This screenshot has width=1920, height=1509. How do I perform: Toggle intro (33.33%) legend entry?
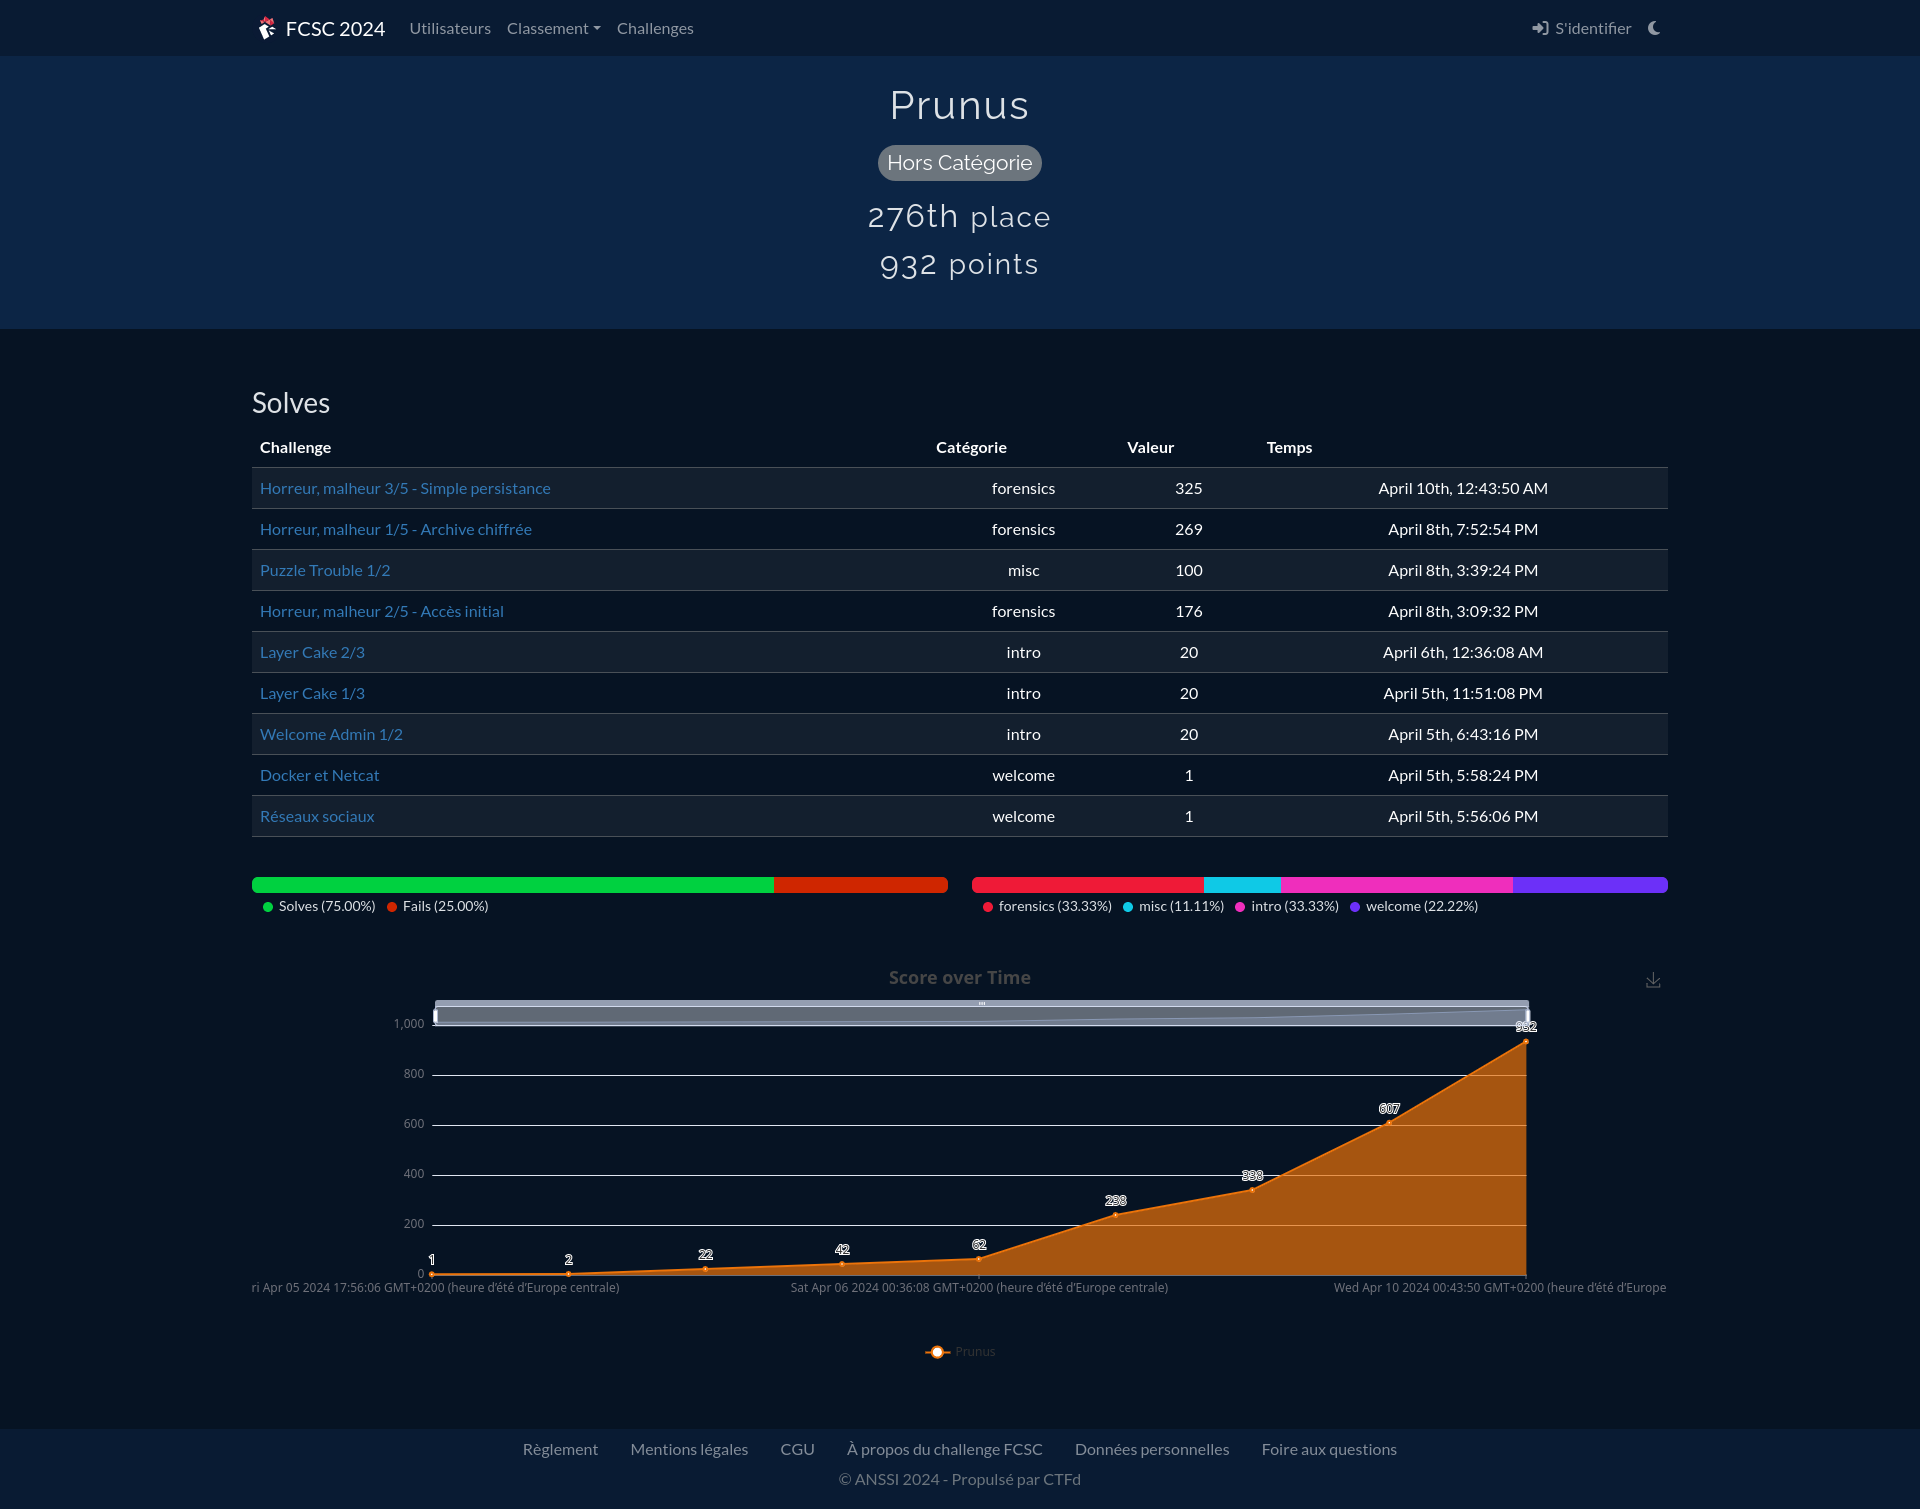coord(1287,906)
